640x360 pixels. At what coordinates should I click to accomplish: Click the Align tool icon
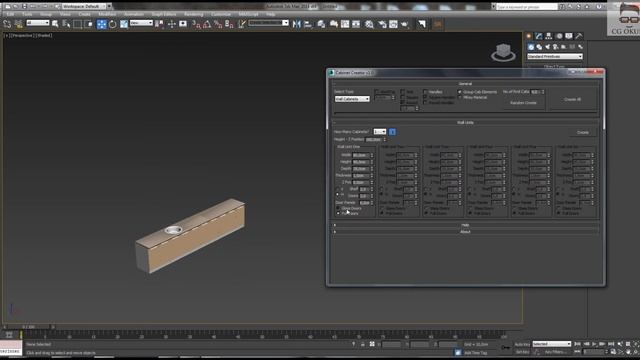pyautogui.click(x=308, y=24)
